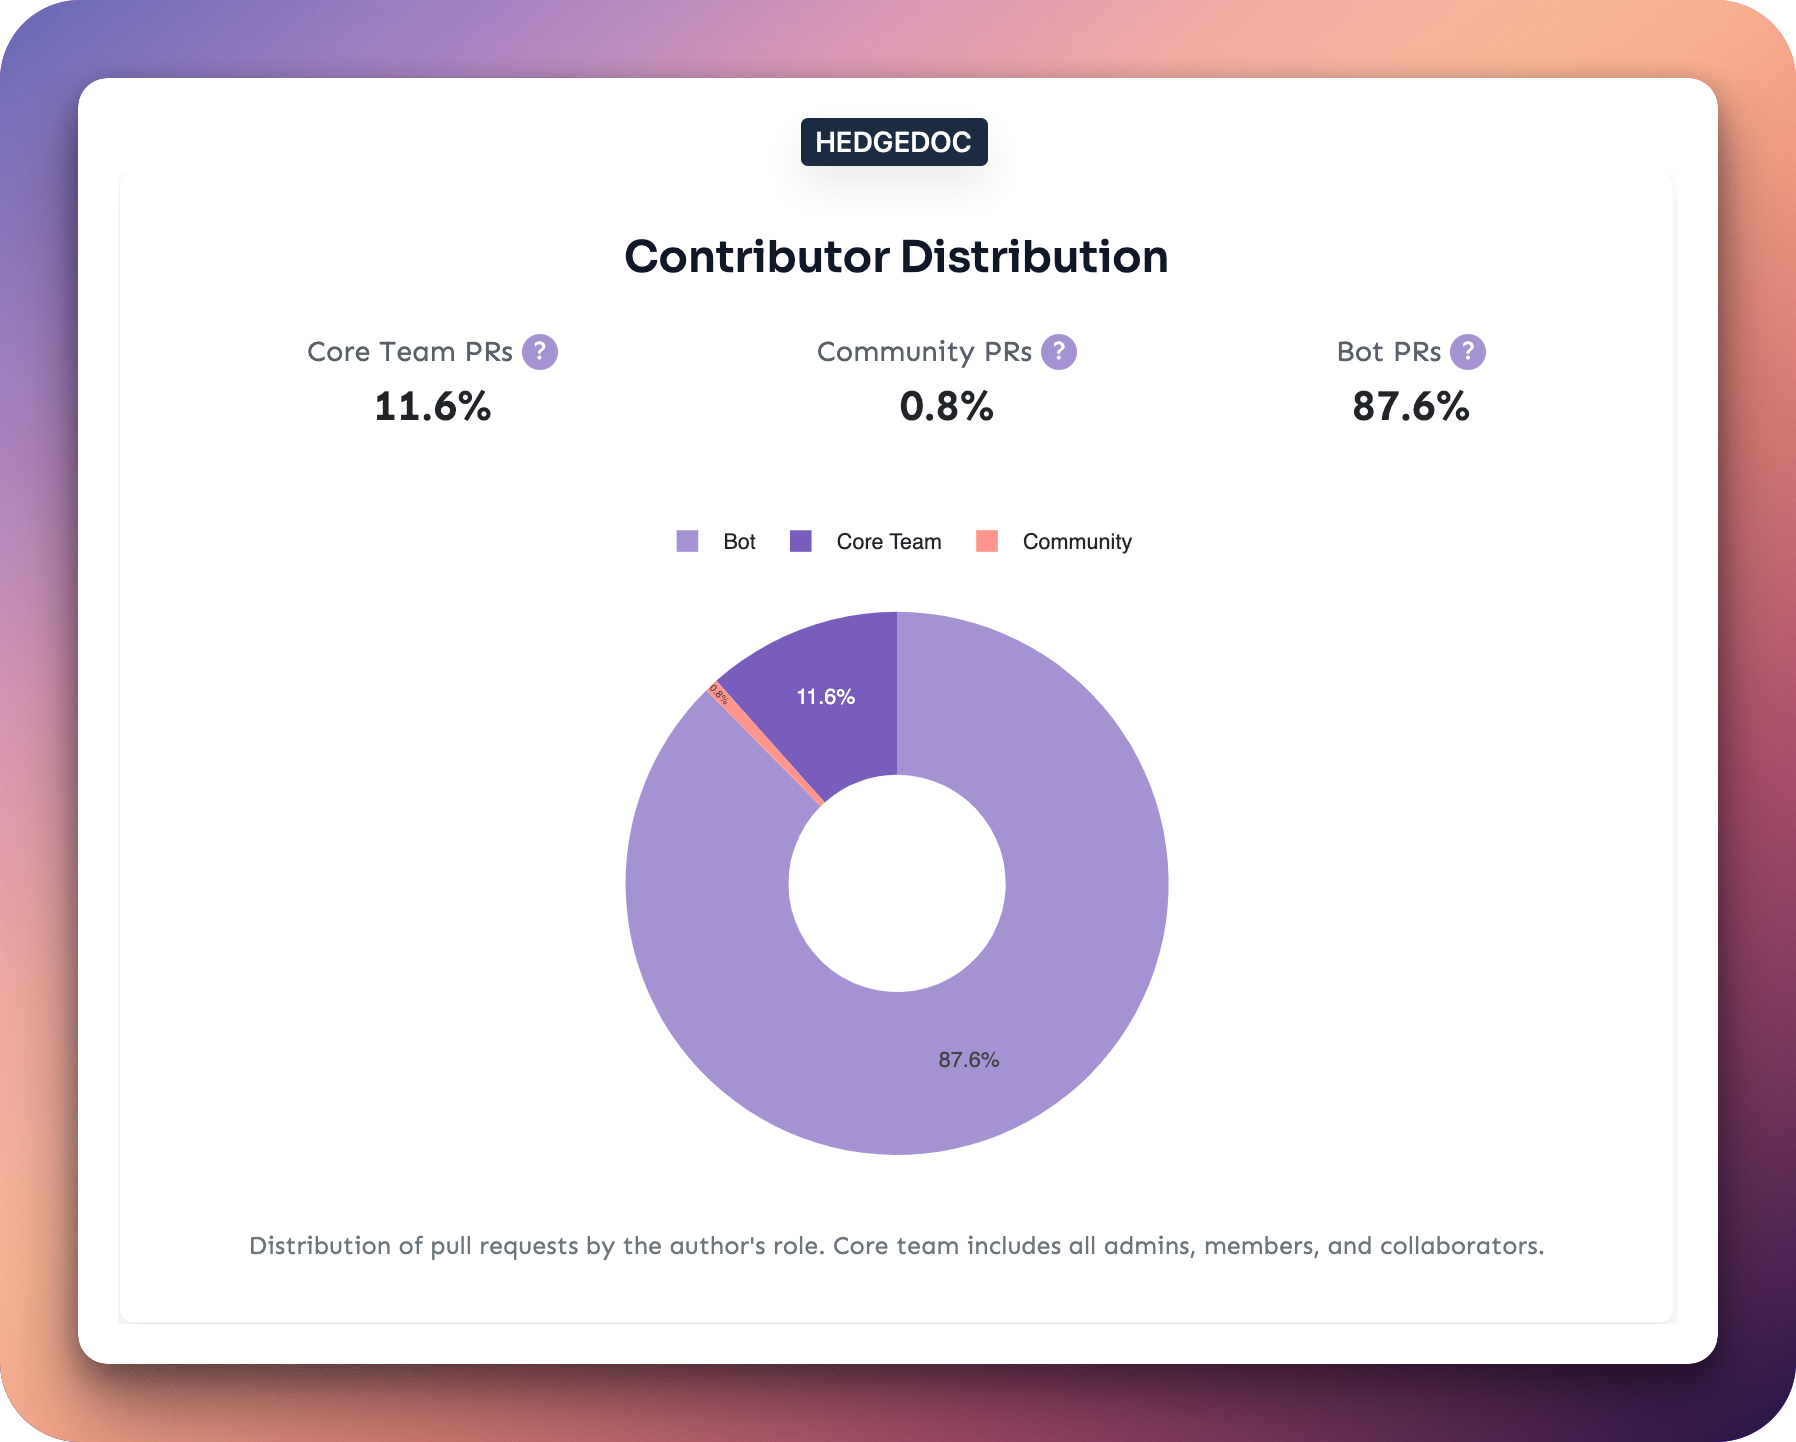
Task: Click the Core Team PRs 11.6% value
Action: (x=432, y=407)
